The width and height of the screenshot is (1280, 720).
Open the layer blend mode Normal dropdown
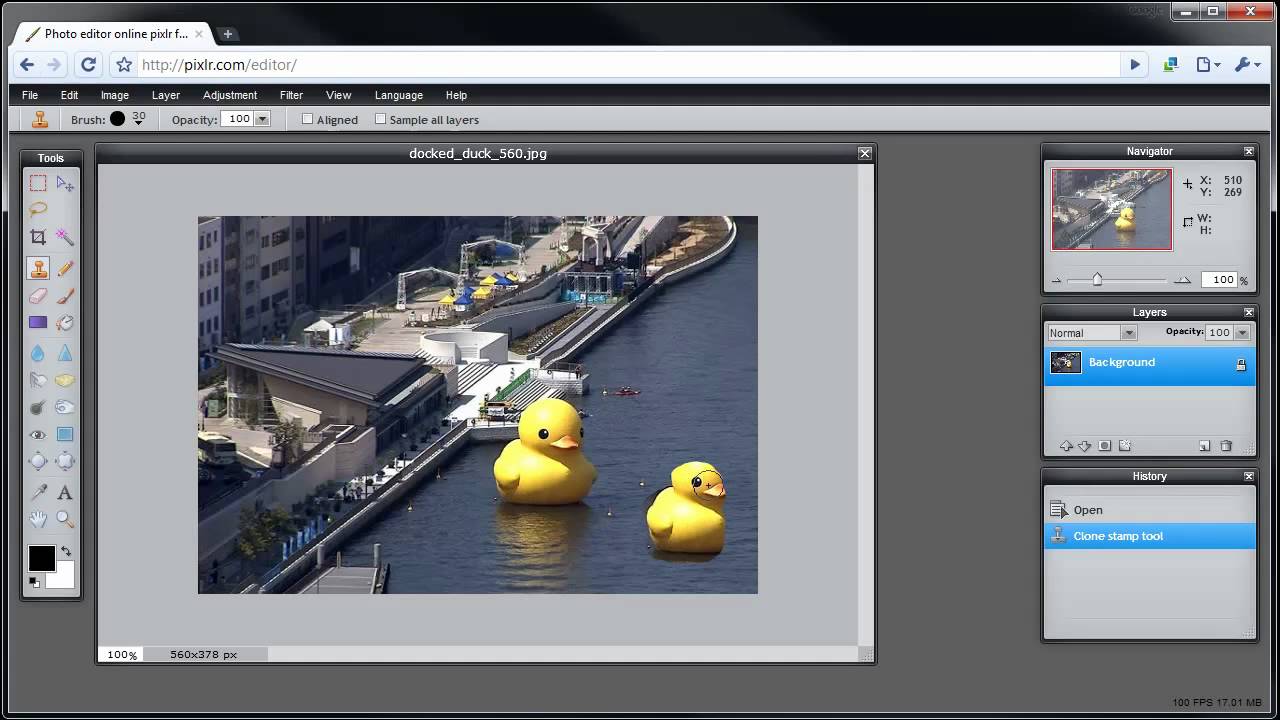[x=1091, y=333]
